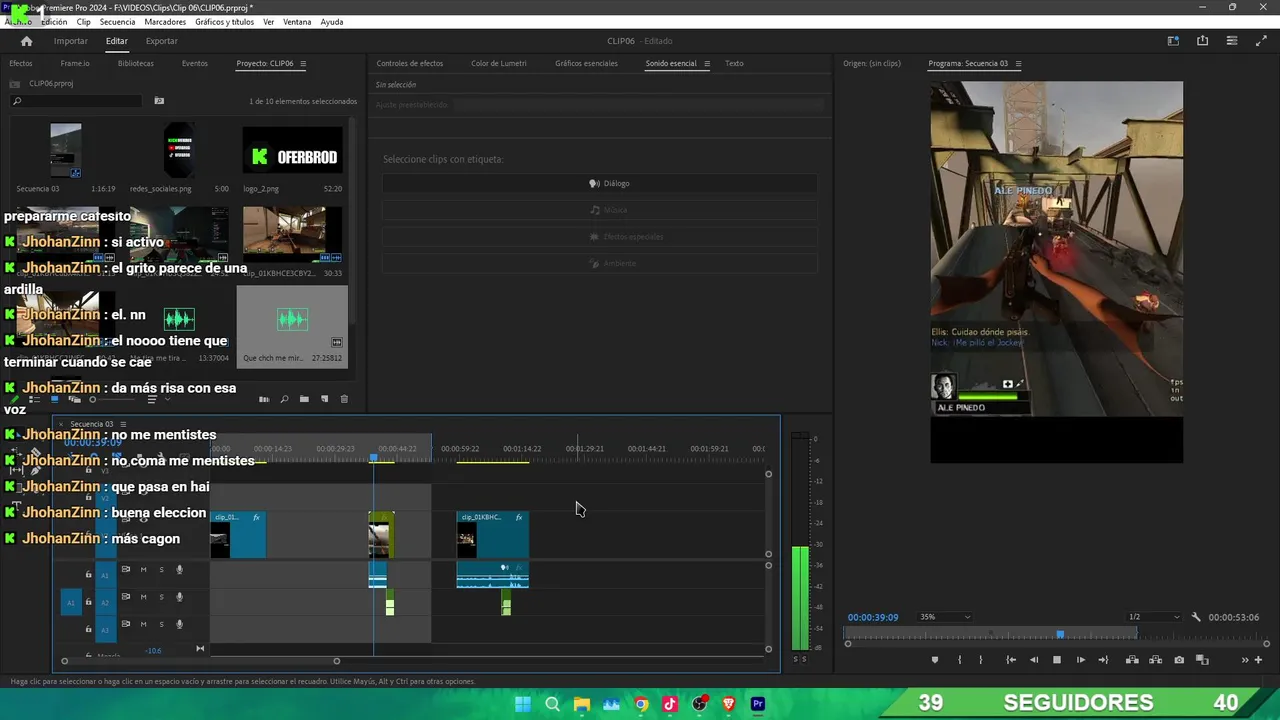
Task: Click Automate to Sequence icon in Project panel
Action: (264, 399)
